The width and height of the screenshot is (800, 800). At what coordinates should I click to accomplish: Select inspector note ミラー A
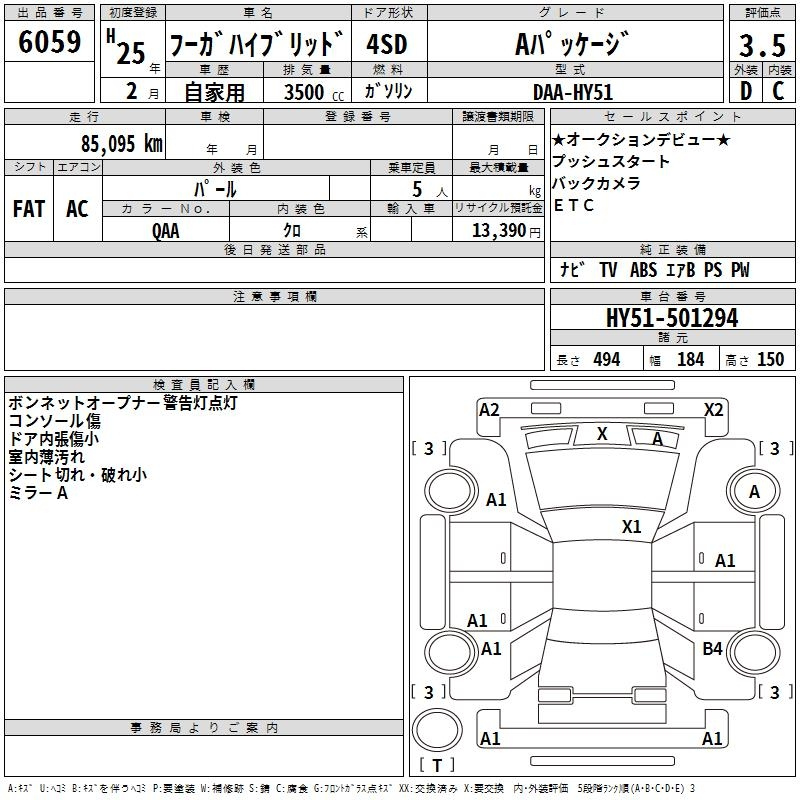click(38, 493)
